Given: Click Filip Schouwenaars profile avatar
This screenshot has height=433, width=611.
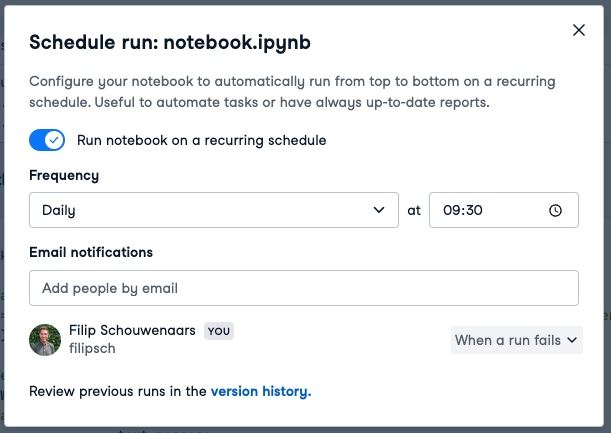Looking at the screenshot, I should [45, 340].
